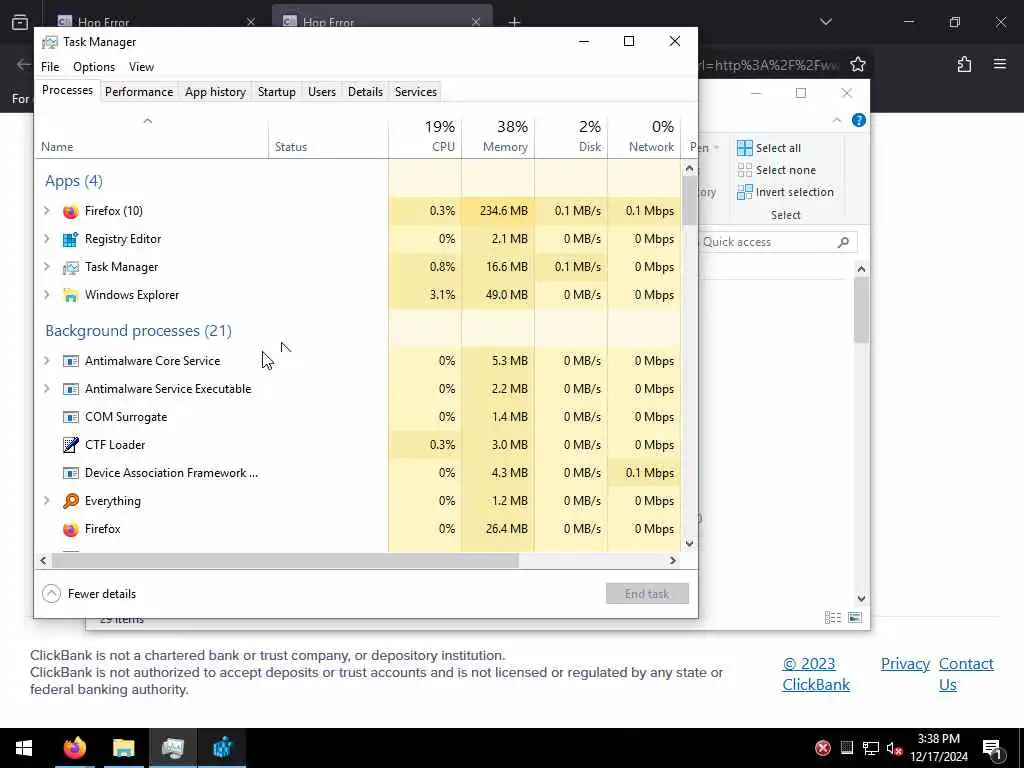
Task: Open the Firefox hamburger menu
Action: (x=1000, y=64)
